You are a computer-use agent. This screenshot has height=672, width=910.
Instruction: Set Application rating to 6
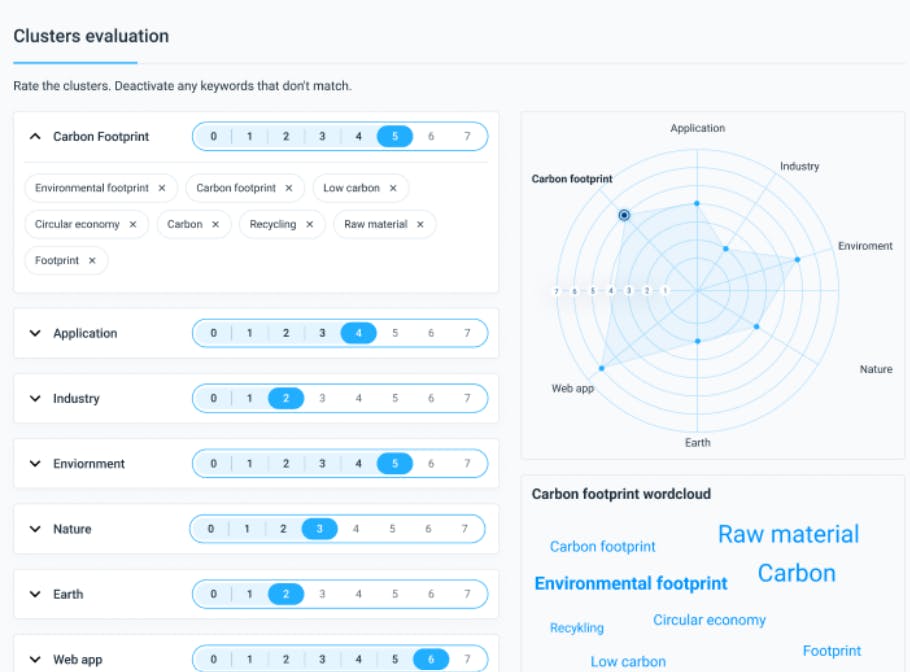click(431, 333)
